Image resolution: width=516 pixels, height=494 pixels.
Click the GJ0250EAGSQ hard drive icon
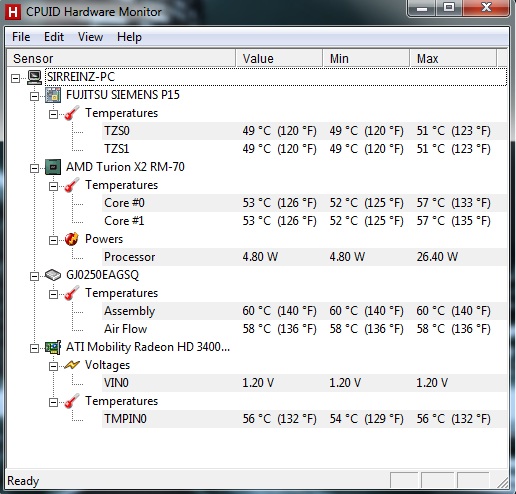pos(53,275)
